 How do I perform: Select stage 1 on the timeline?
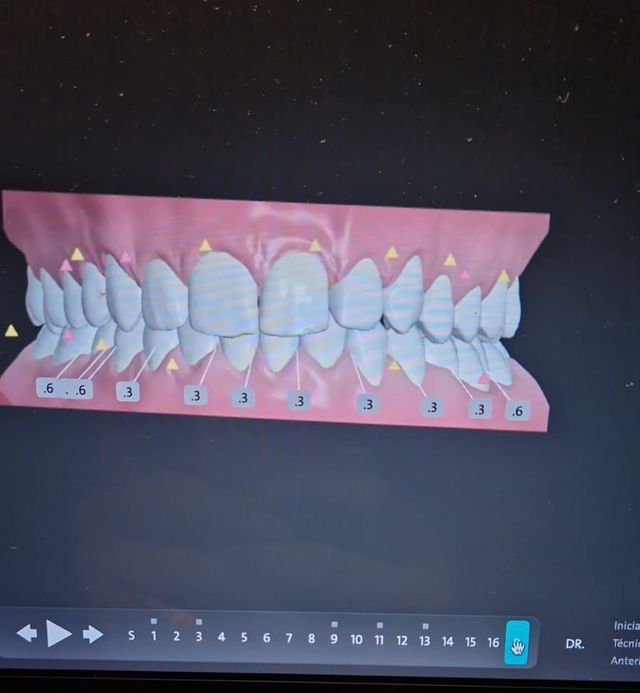(153, 637)
